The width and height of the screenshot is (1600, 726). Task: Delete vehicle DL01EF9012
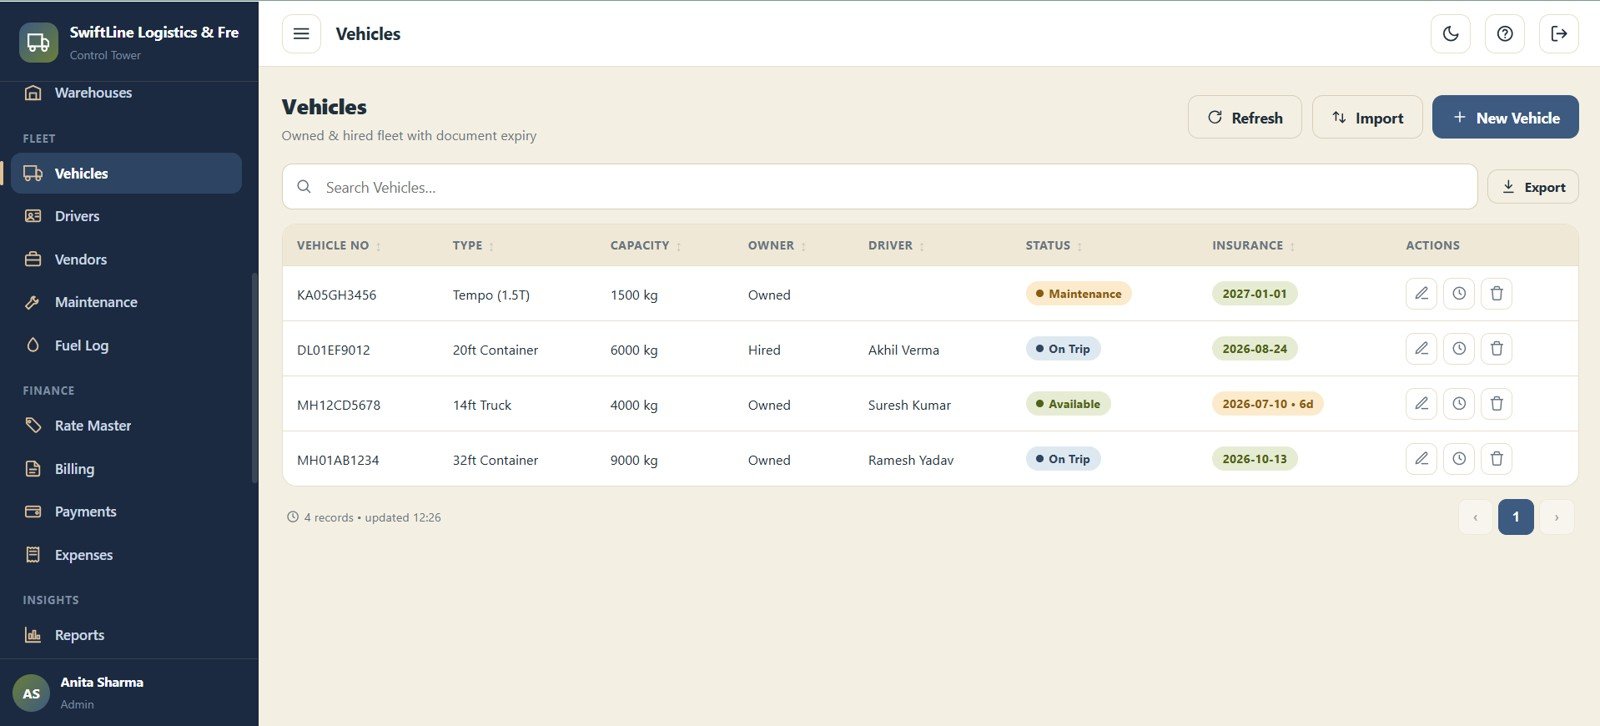tap(1497, 349)
